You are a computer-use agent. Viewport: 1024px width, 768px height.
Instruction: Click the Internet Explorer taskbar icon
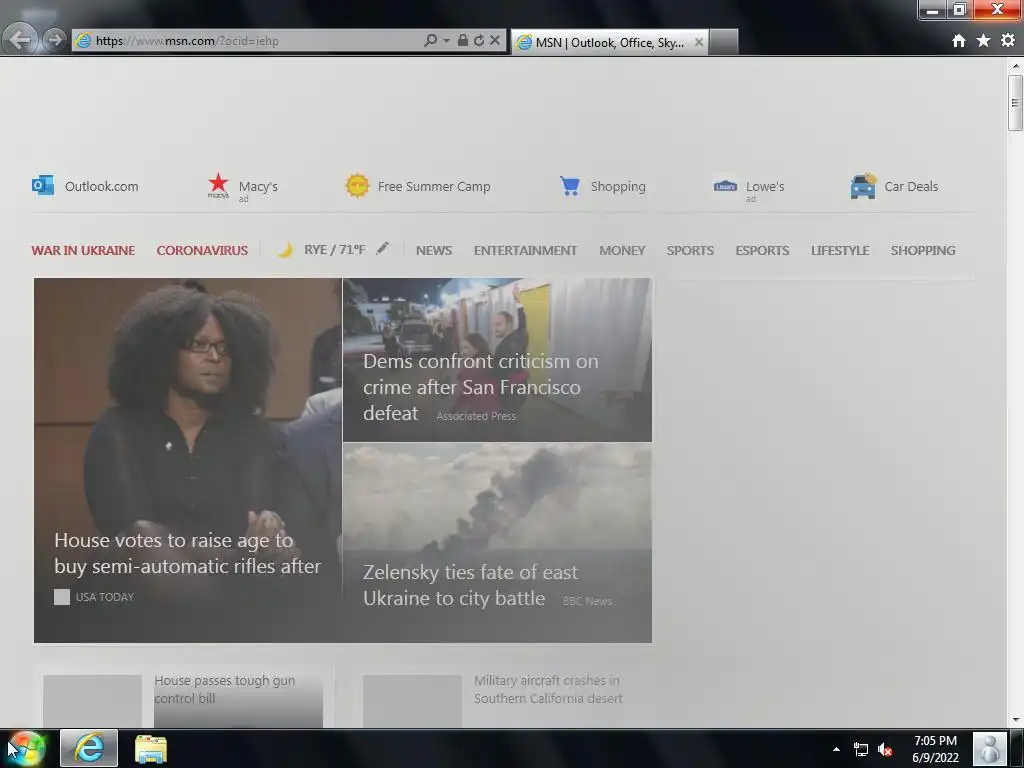(89, 748)
